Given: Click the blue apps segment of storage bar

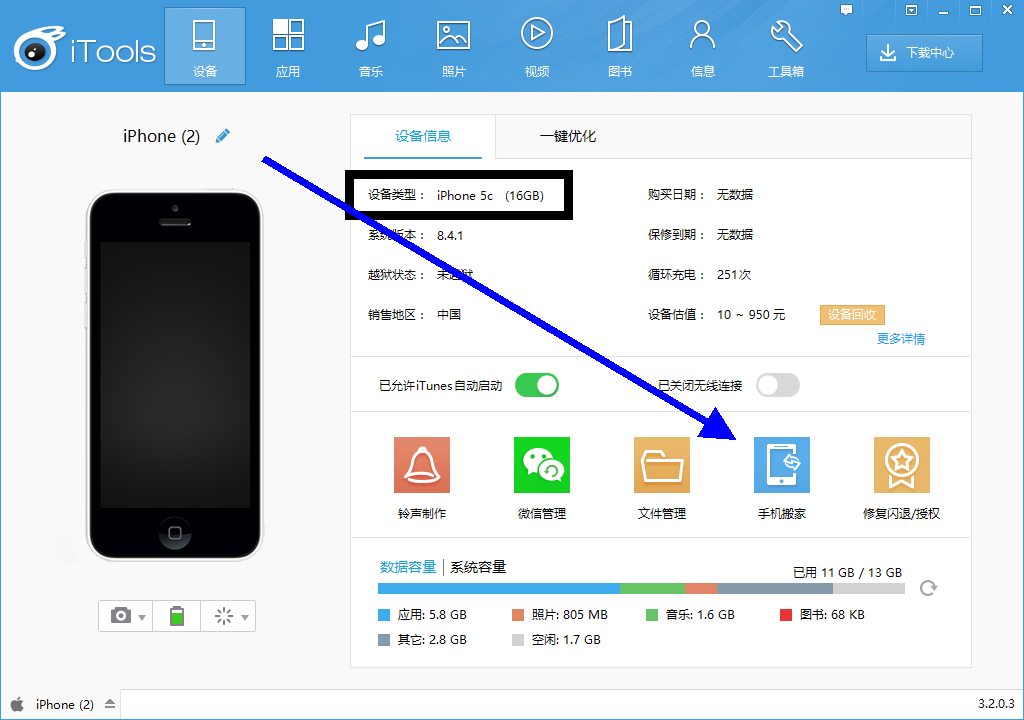Looking at the screenshot, I should point(498,589).
